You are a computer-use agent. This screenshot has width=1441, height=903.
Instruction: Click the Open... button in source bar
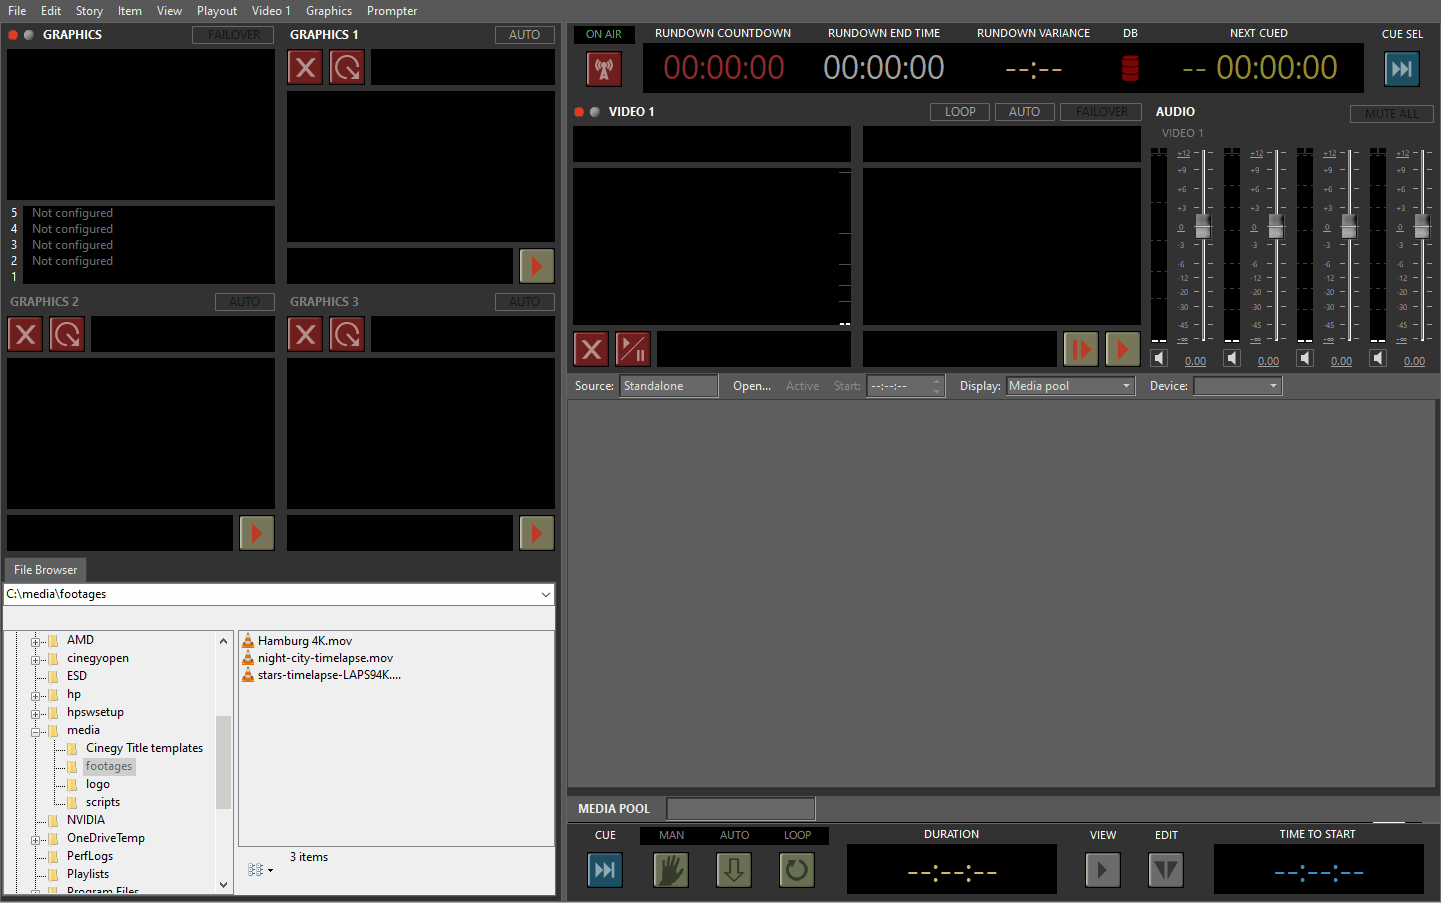pyautogui.click(x=751, y=386)
